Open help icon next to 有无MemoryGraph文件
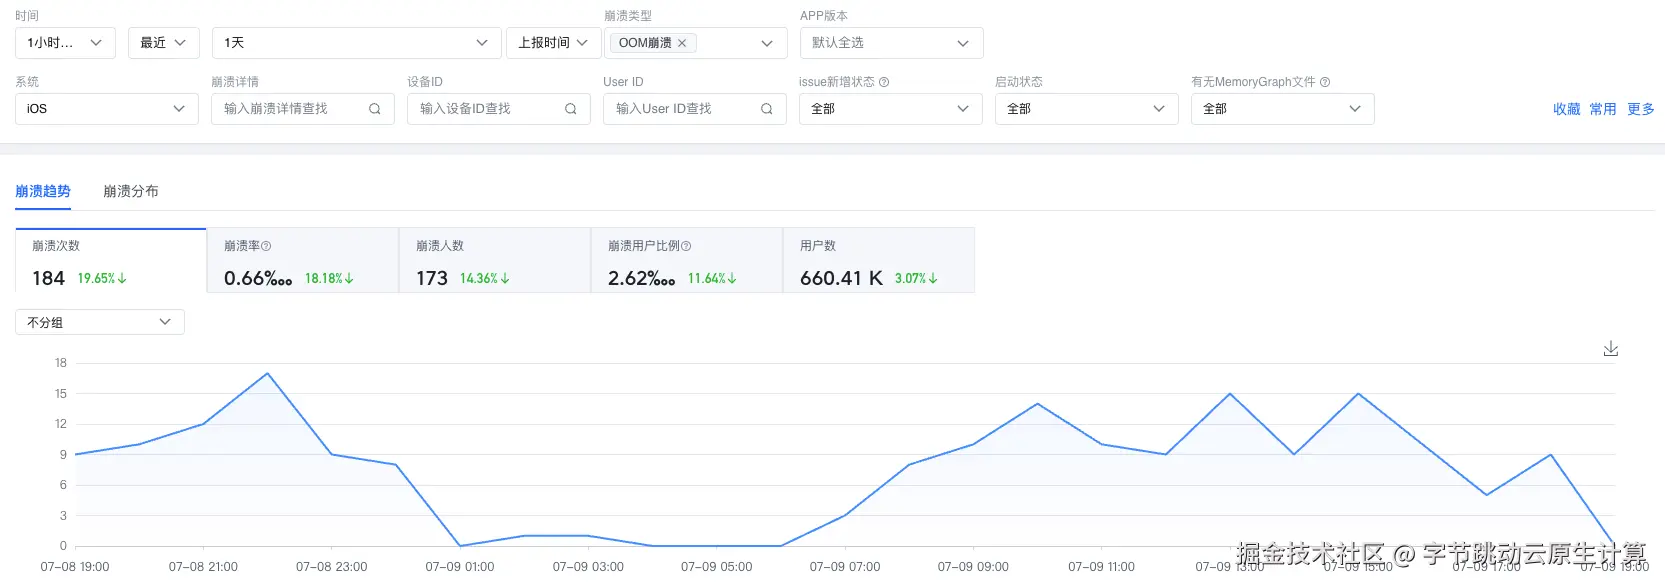This screenshot has height=586, width=1665. [x=1325, y=82]
